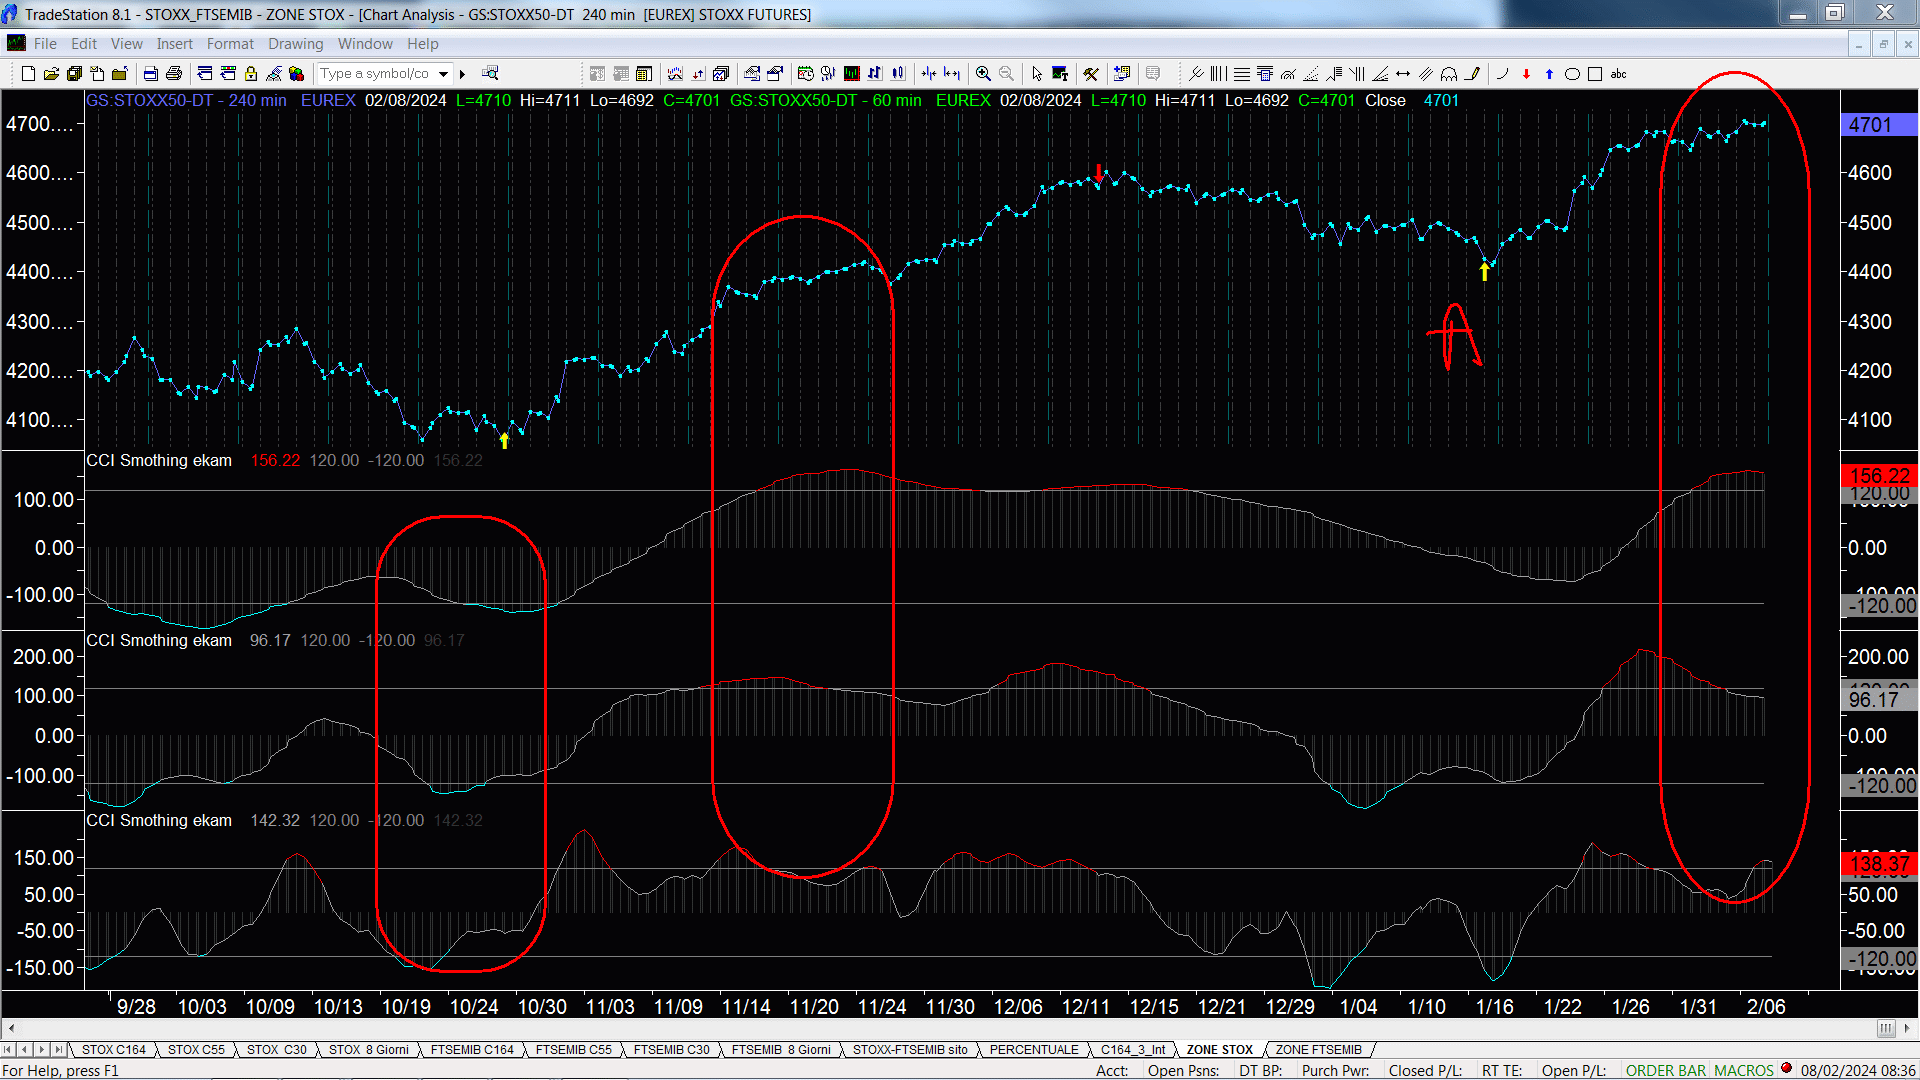Image resolution: width=1920 pixels, height=1080 pixels.
Task: Open the Help menu
Action: pyautogui.click(x=423, y=44)
